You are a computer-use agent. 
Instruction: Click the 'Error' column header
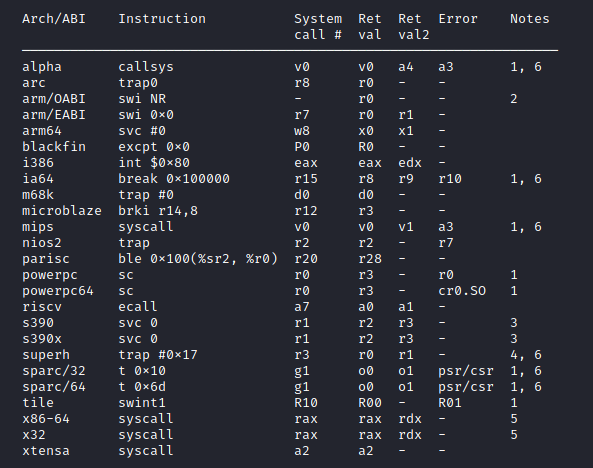(x=458, y=19)
